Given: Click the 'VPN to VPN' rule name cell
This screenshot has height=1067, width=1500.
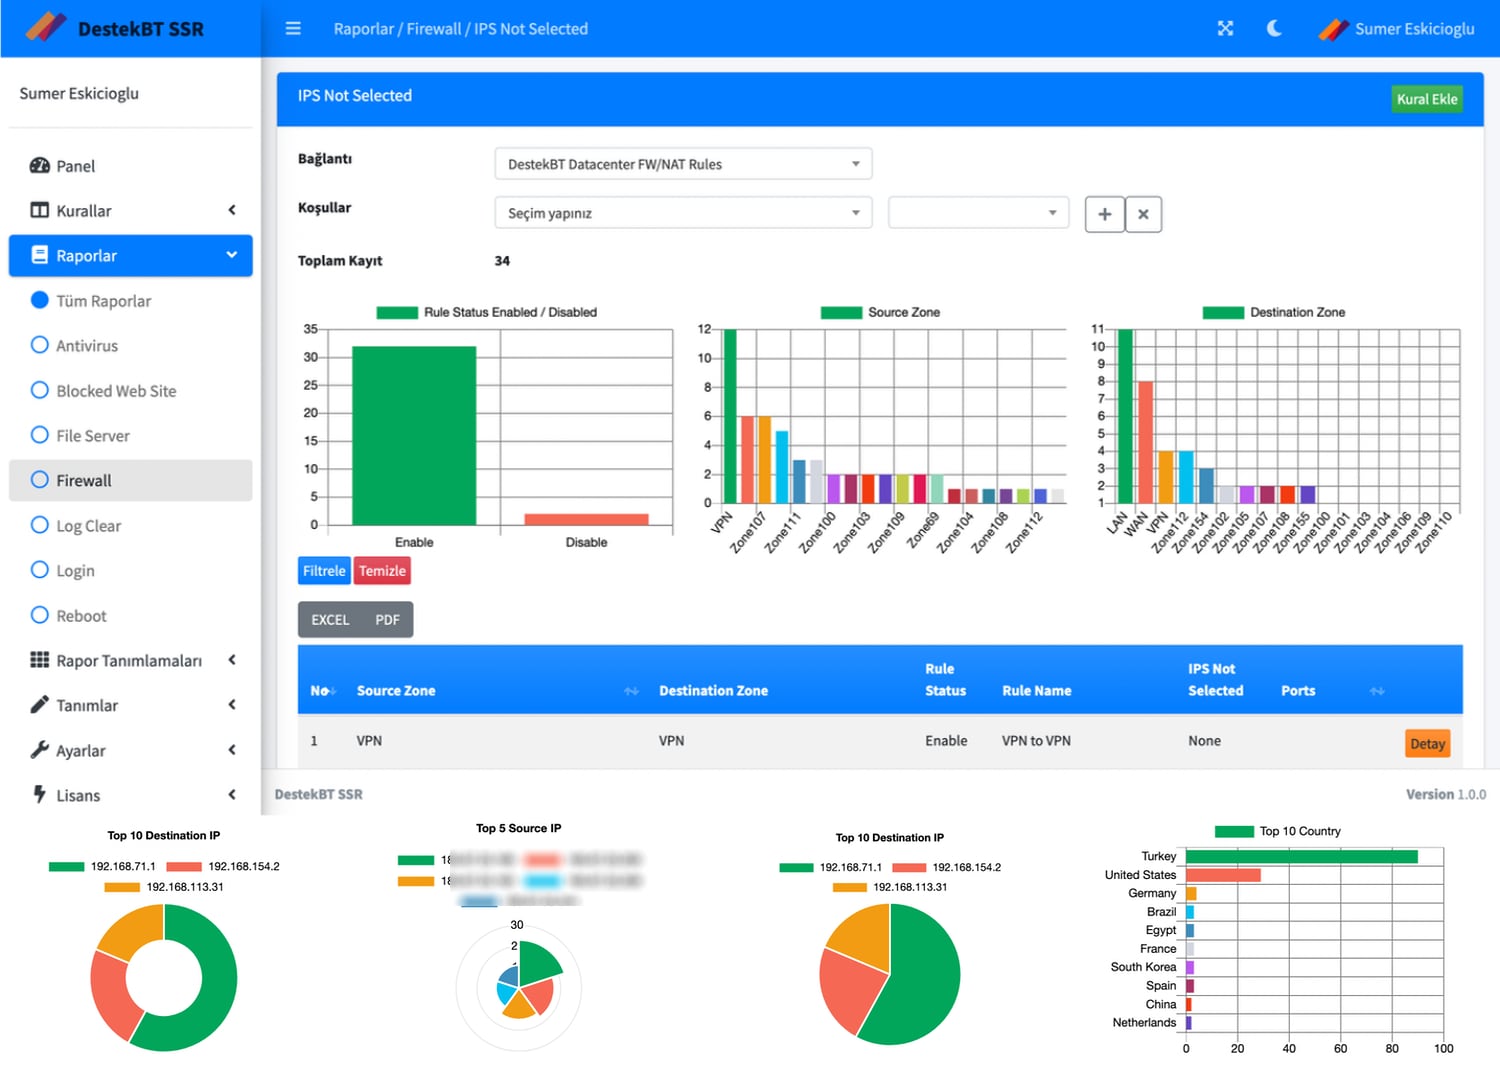Looking at the screenshot, I should tap(1036, 741).
